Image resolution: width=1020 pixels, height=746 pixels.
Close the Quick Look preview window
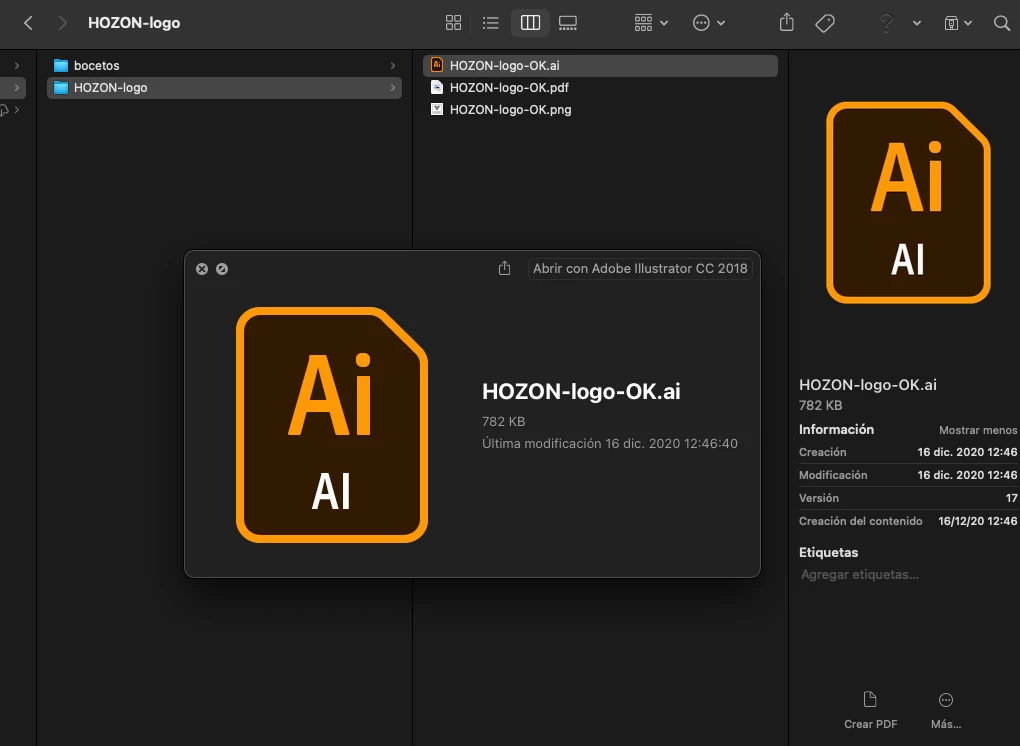click(x=202, y=269)
